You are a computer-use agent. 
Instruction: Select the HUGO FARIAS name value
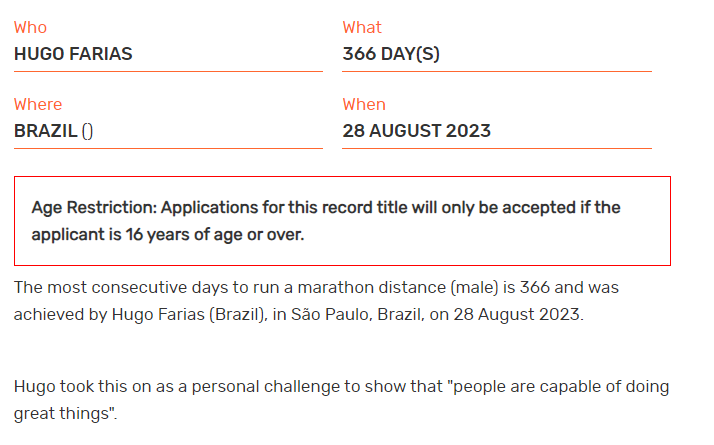click(73, 54)
